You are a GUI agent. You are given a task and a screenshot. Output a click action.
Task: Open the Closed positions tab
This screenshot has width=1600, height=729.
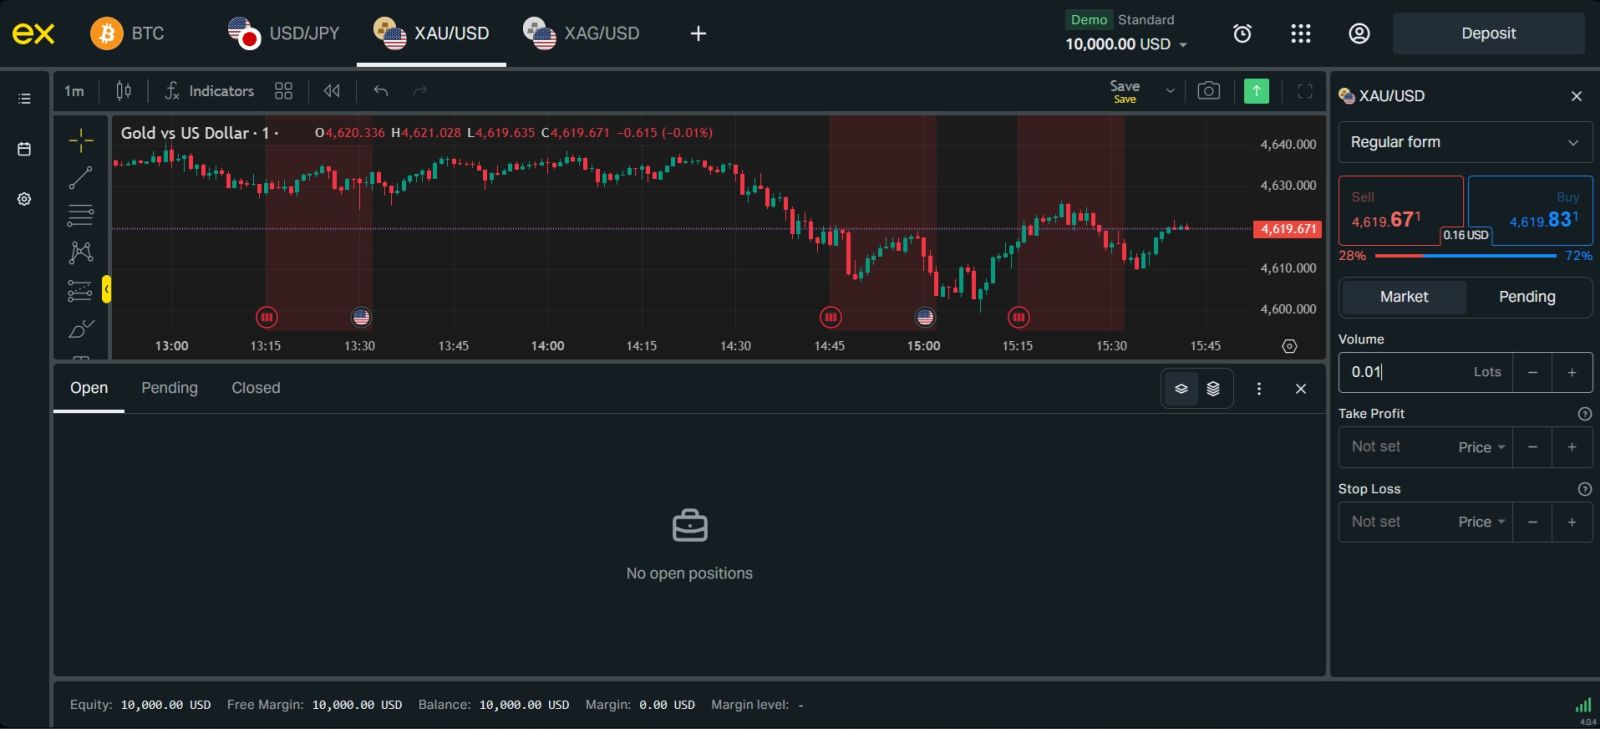(256, 388)
